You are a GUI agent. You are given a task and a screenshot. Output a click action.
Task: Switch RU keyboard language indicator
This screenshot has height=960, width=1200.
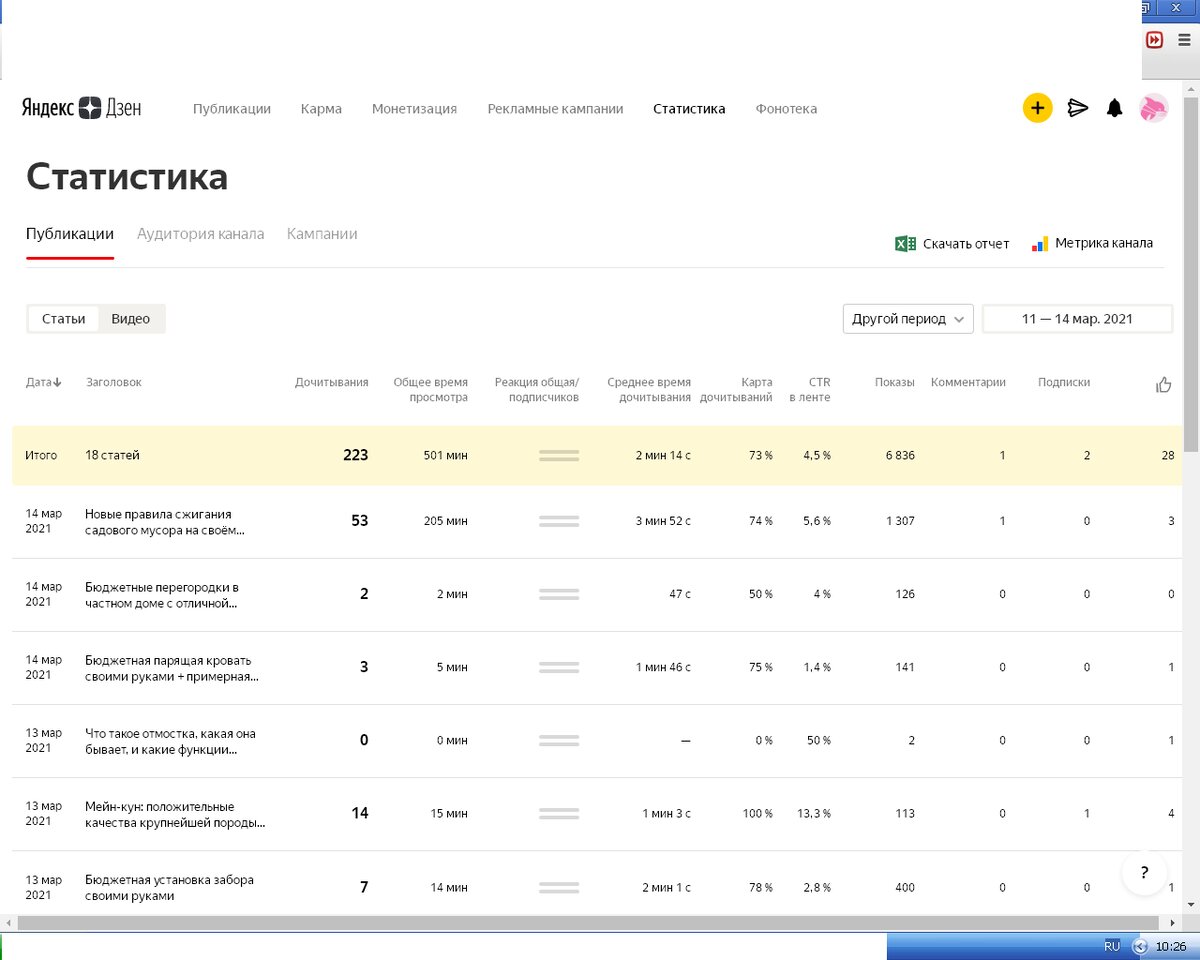(1112, 946)
